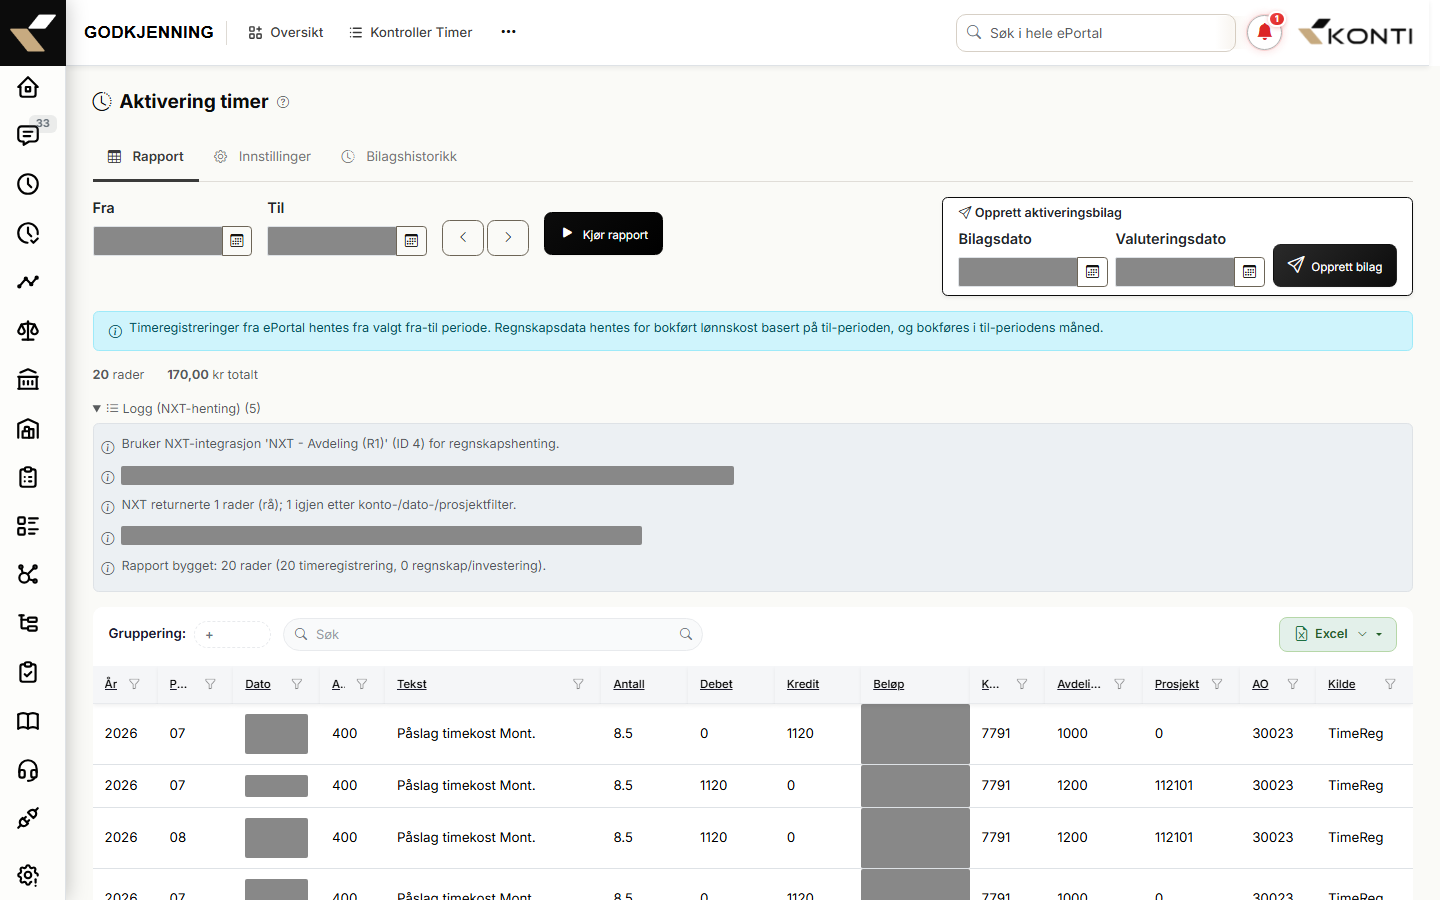
Task: Open the home icon in sidebar
Action: click(28, 87)
